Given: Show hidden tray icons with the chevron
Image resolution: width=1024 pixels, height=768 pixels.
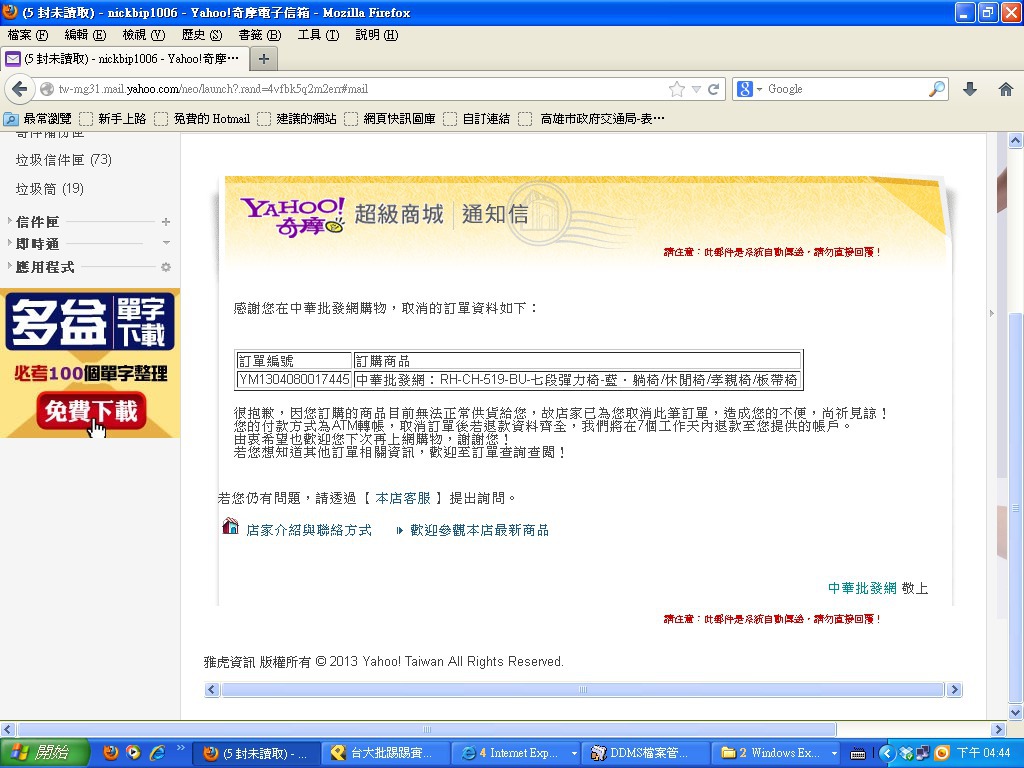Looking at the screenshot, I should coord(886,754).
